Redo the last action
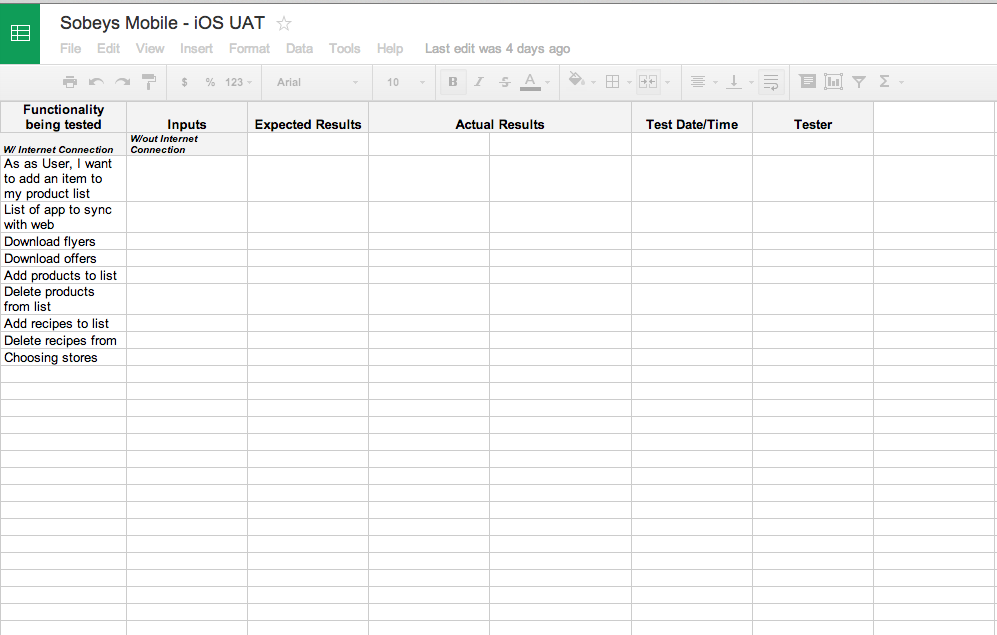This screenshot has width=997, height=635. [122, 82]
